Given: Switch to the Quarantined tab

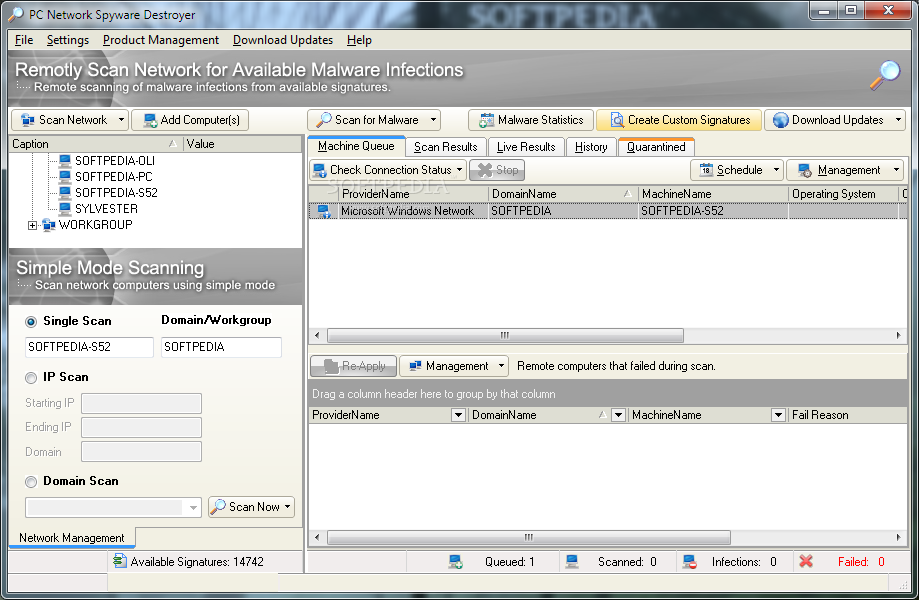Looking at the screenshot, I should click(656, 147).
